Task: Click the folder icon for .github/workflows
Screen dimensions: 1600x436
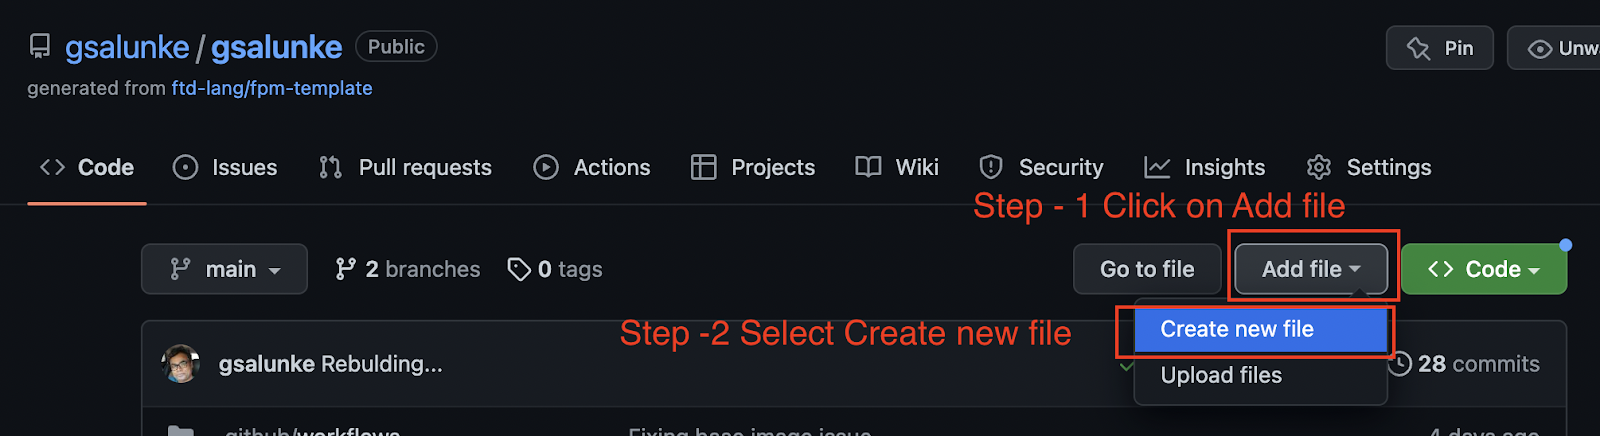Action: pyautogui.click(x=180, y=431)
